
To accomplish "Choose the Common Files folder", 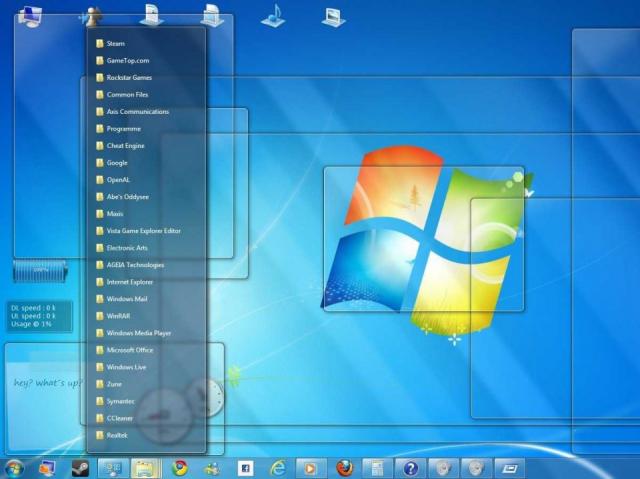I will (x=122, y=95).
